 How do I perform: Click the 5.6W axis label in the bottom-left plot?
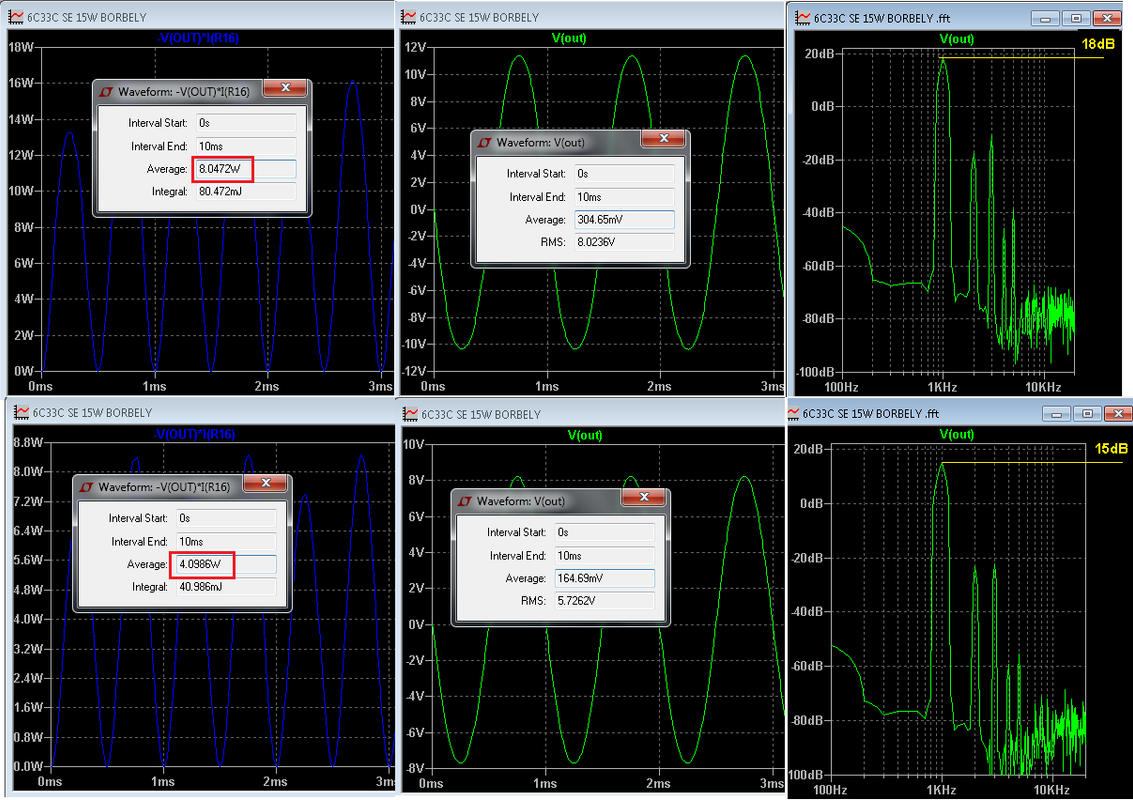point(28,560)
